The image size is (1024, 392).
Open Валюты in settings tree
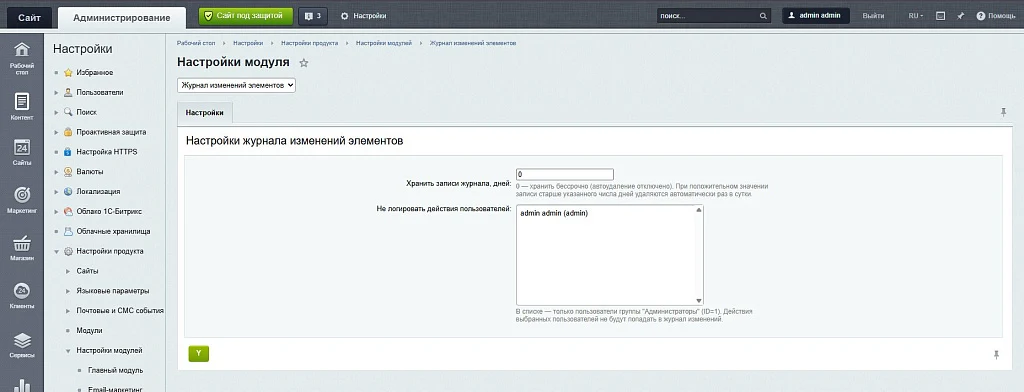(89, 172)
